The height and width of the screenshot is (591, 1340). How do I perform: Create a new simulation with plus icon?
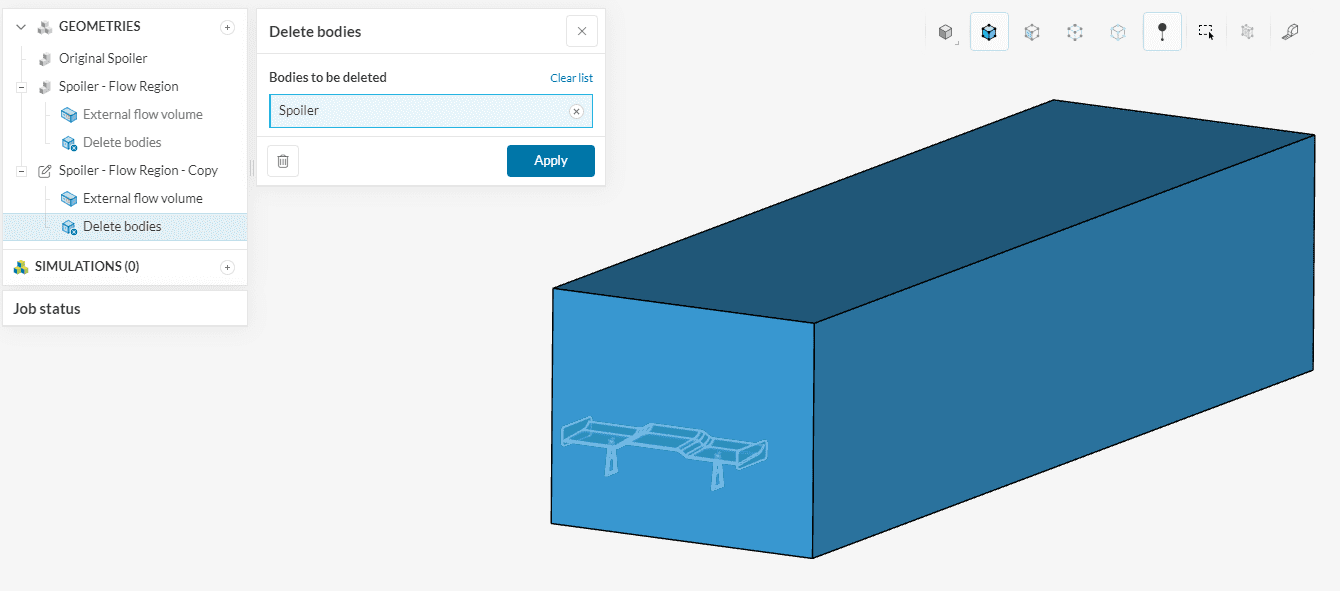pos(227,267)
